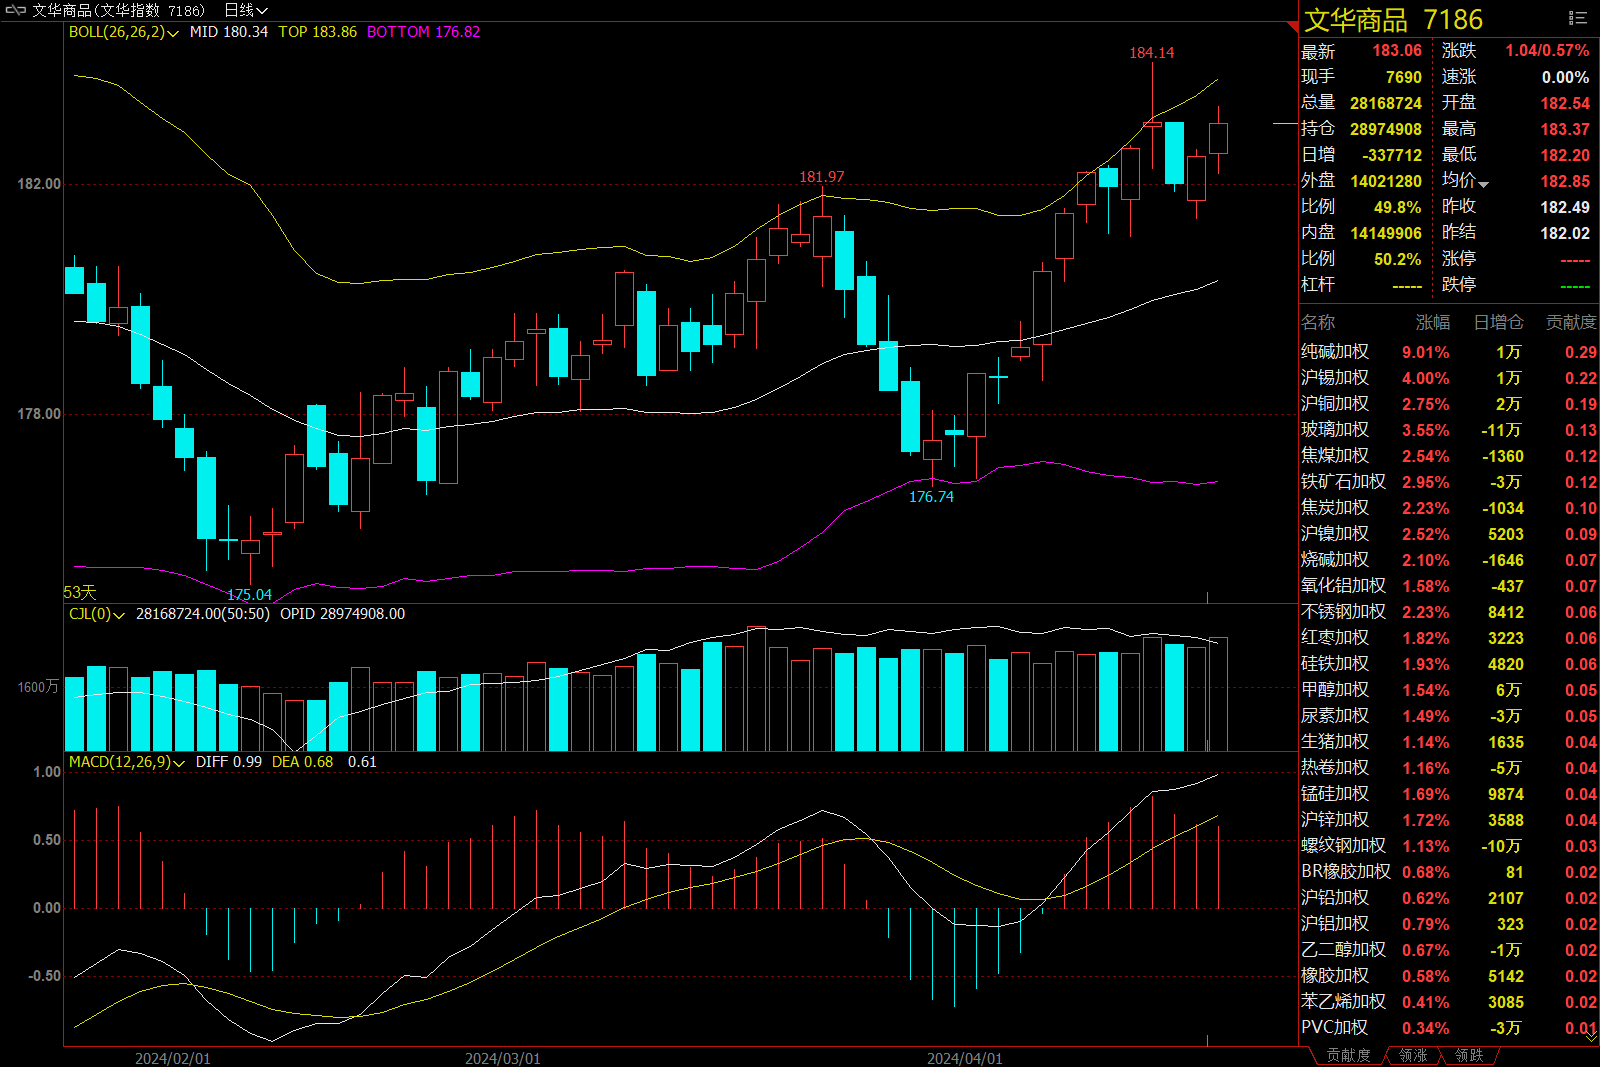Click the chart link icon beside 文华商品 title
Screen dimensions: 1600x1067
16,10
